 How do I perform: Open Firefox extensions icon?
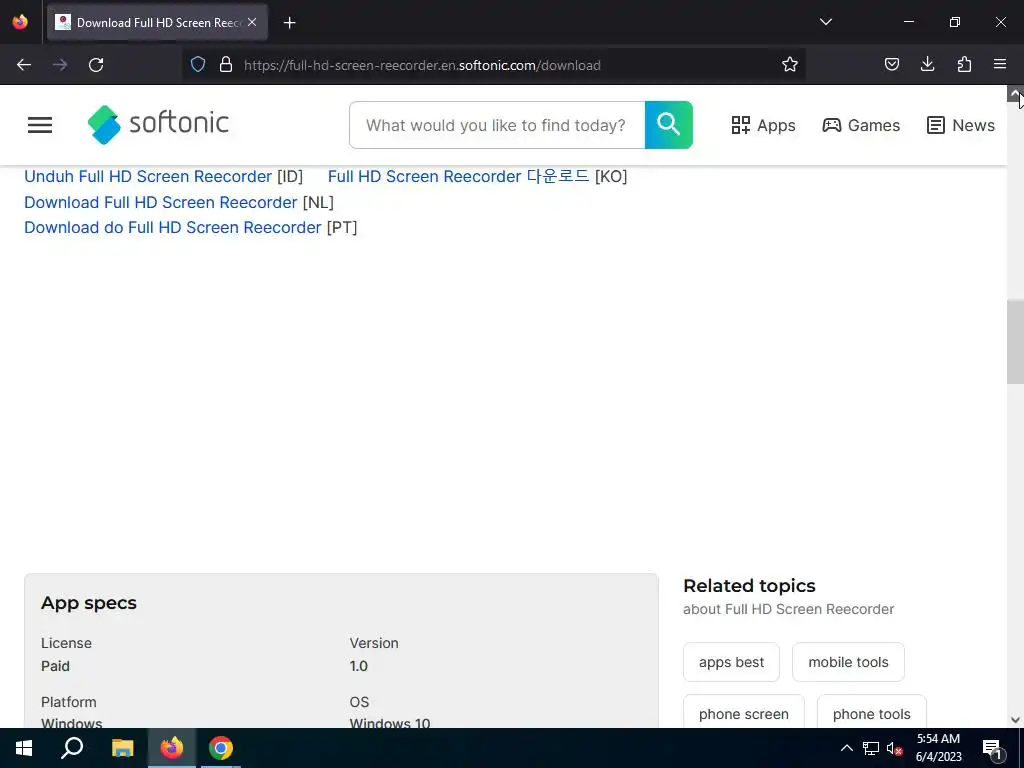pyautogui.click(x=964, y=65)
